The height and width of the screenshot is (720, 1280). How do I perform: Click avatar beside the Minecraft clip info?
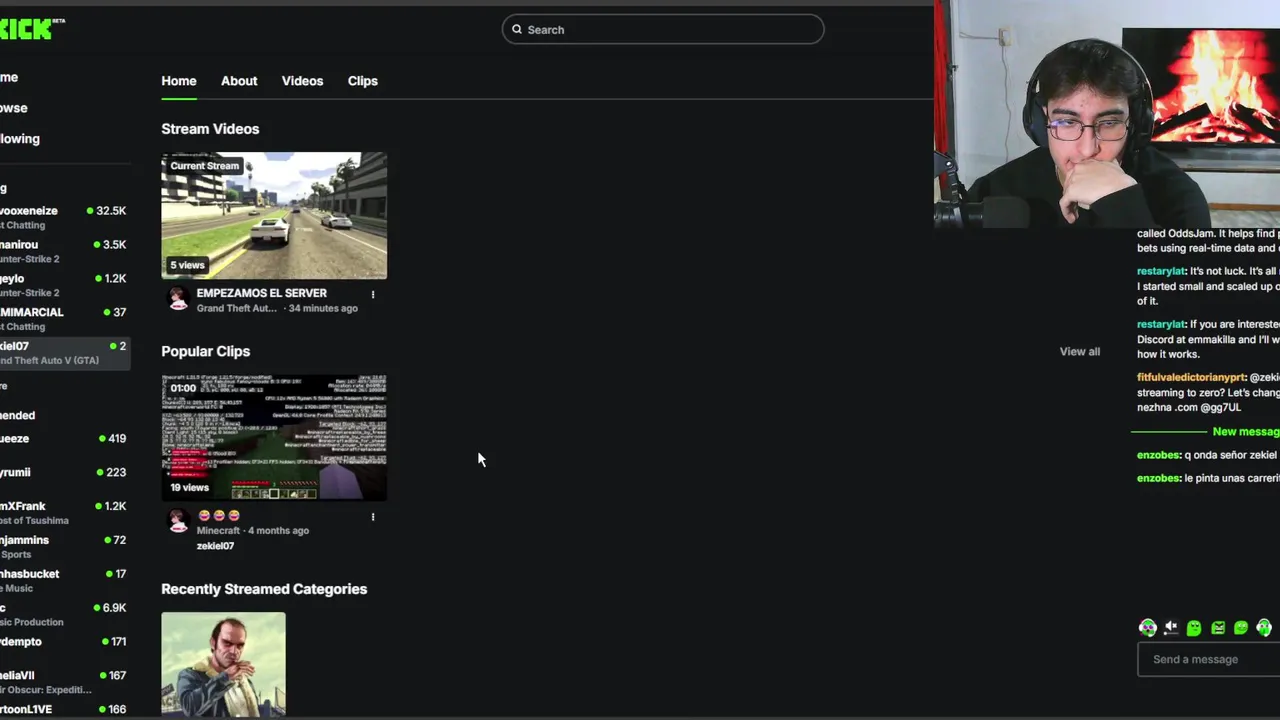[x=178, y=521]
